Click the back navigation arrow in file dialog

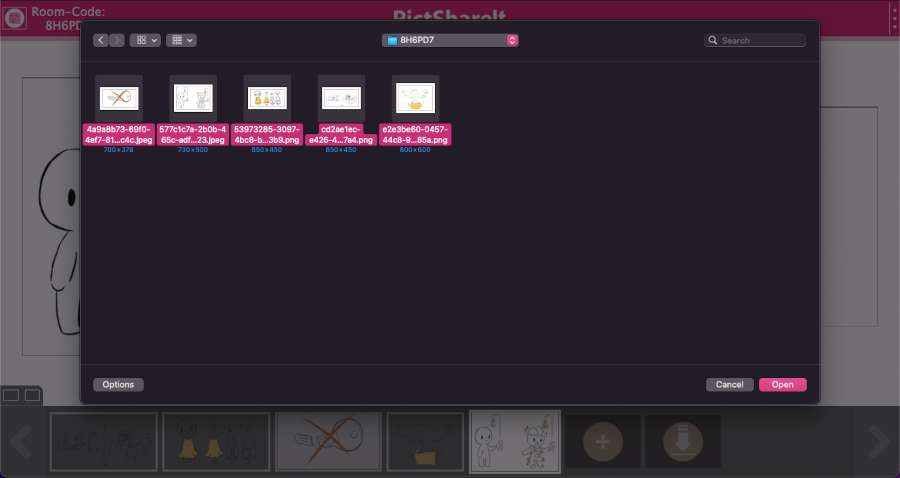coord(101,40)
